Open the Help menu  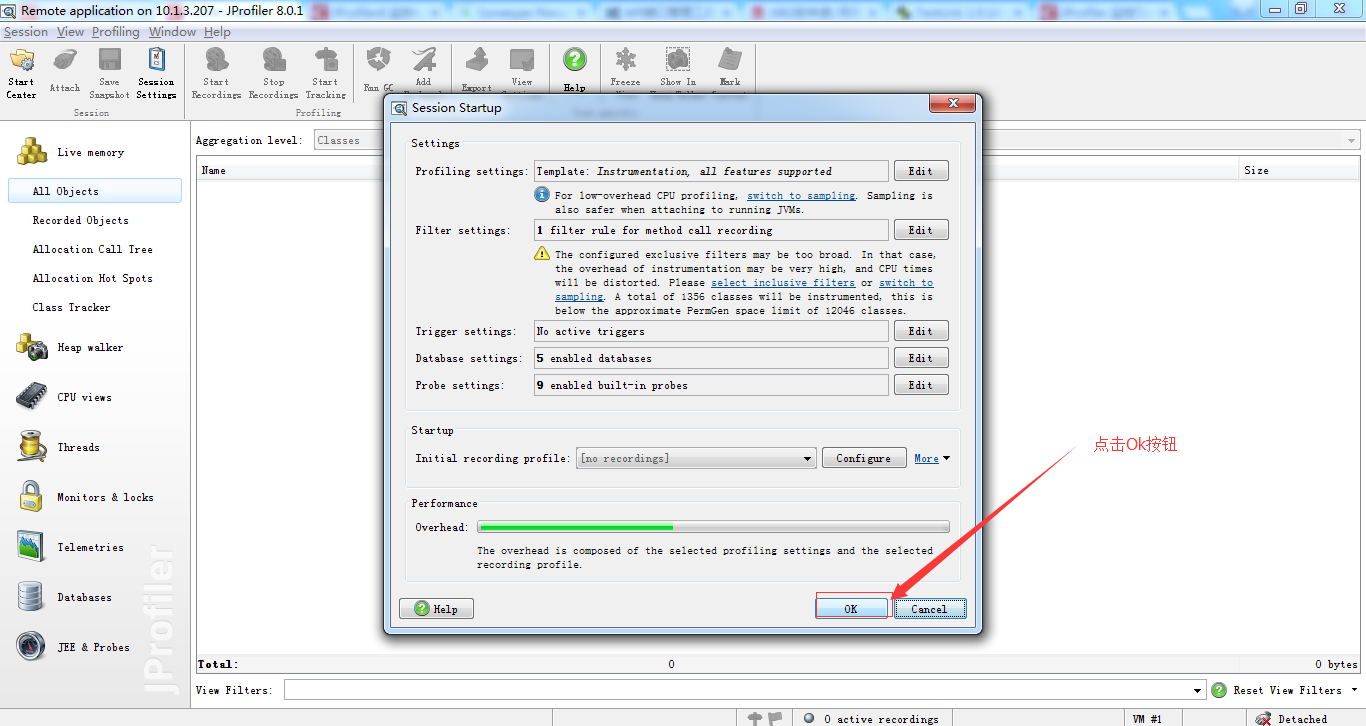[x=217, y=32]
